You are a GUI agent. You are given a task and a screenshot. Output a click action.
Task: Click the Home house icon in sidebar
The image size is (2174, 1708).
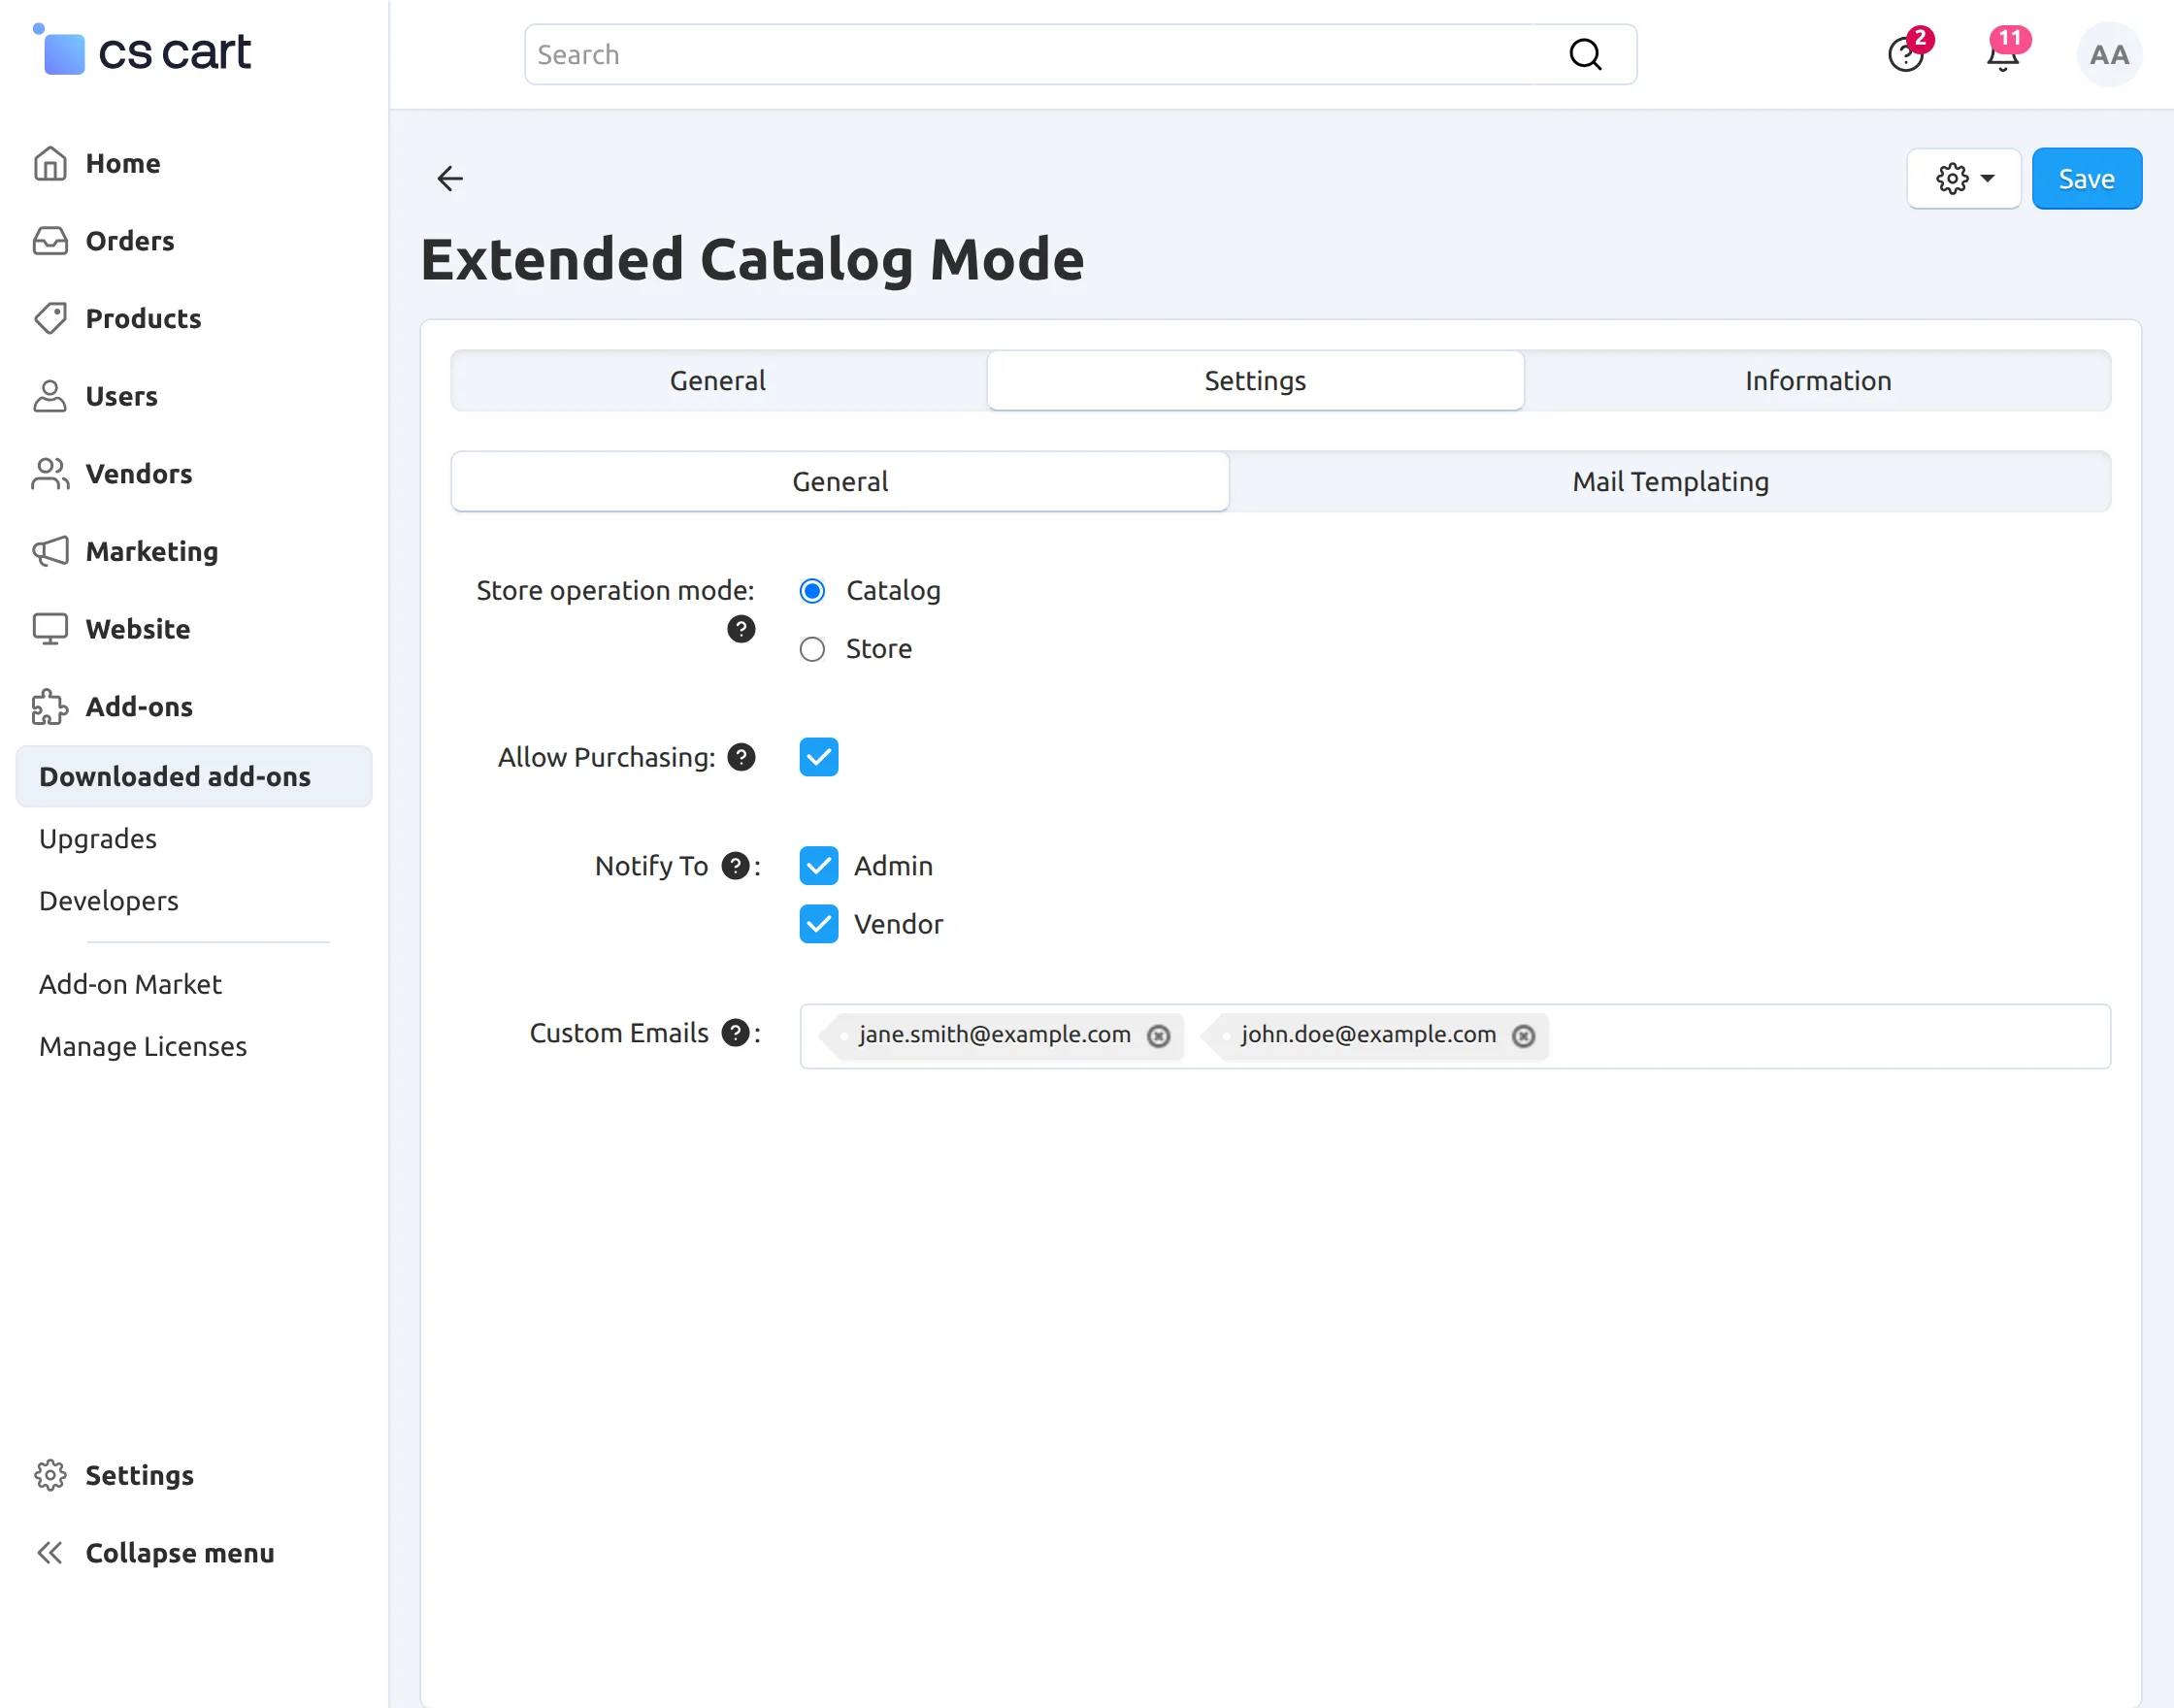pos(50,163)
